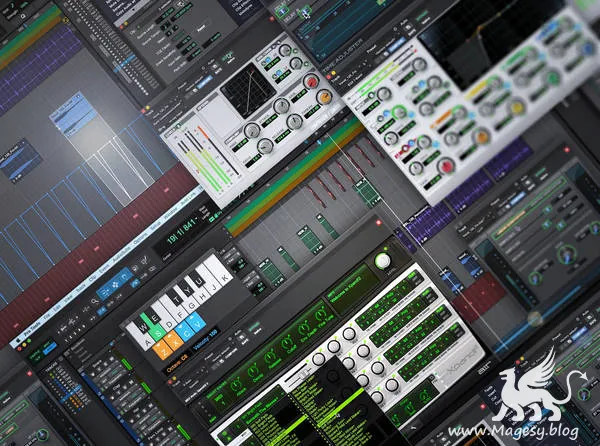Raise octave with orange X key
Screen dimensions: 600x446
coord(176,340)
